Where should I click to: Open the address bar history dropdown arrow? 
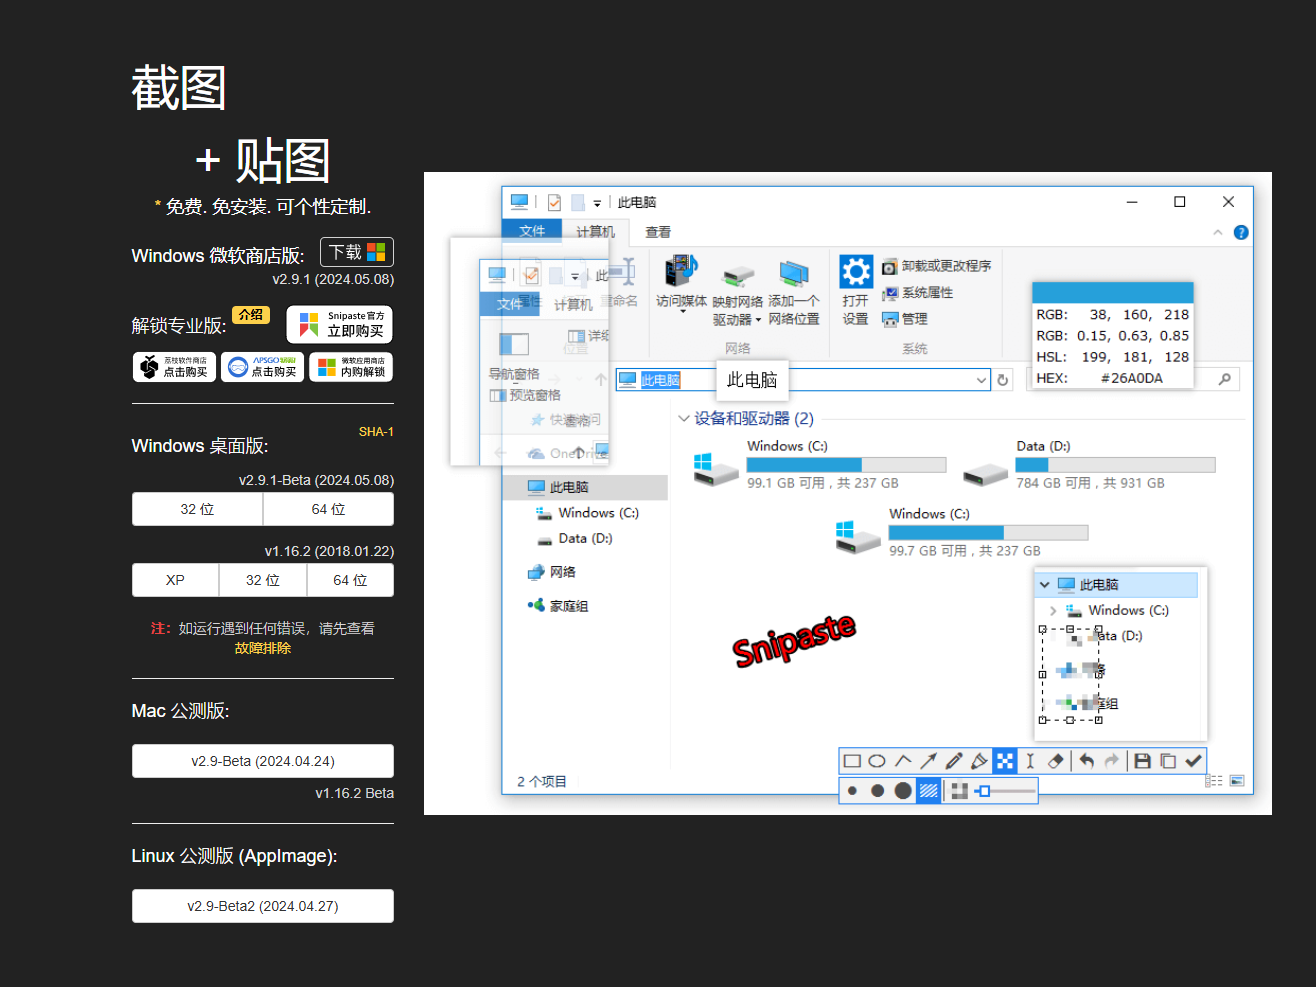coord(981,380)
